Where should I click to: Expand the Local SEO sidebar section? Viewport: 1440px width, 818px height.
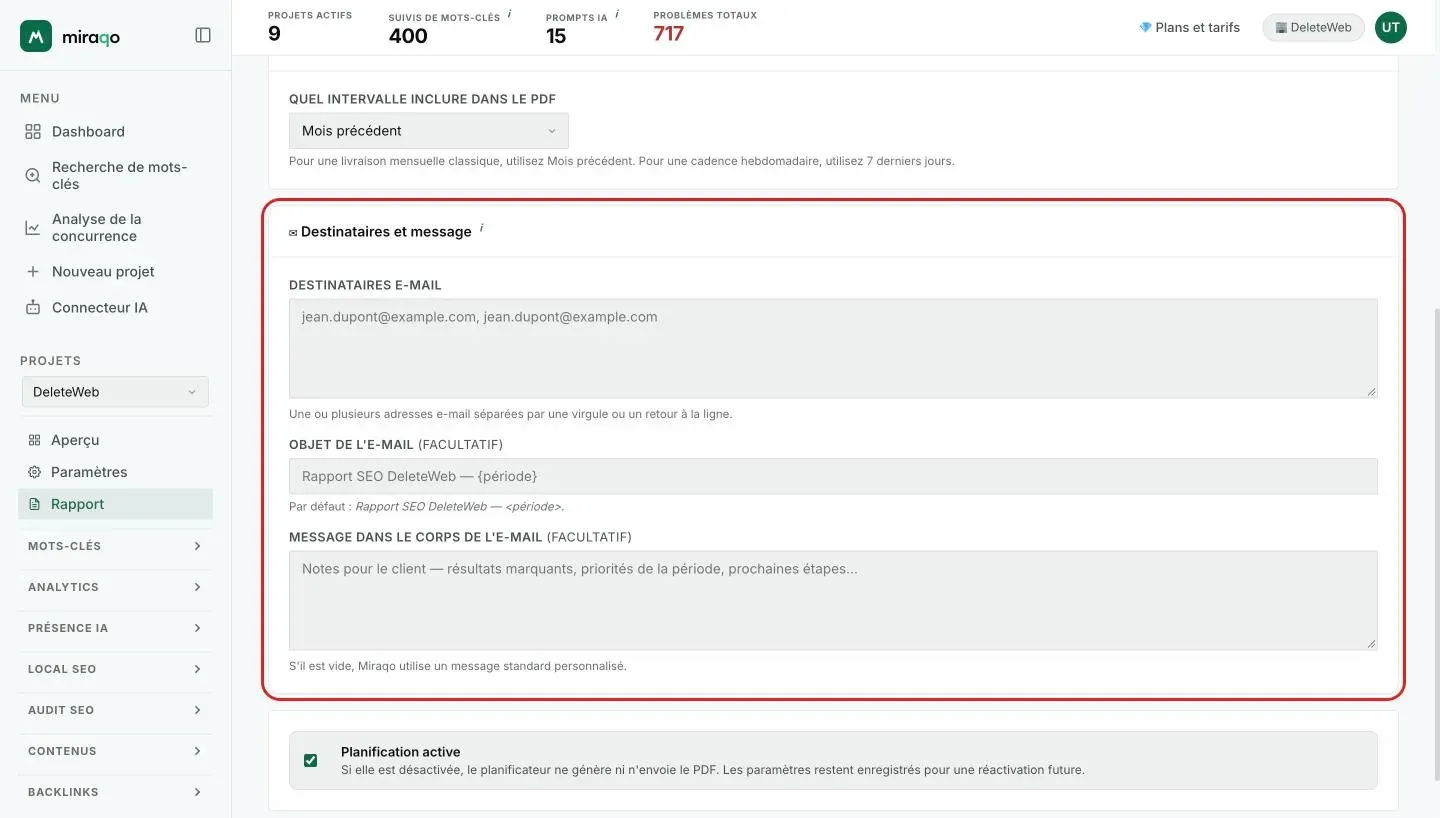pyautogui.click(x=115, y=669)
